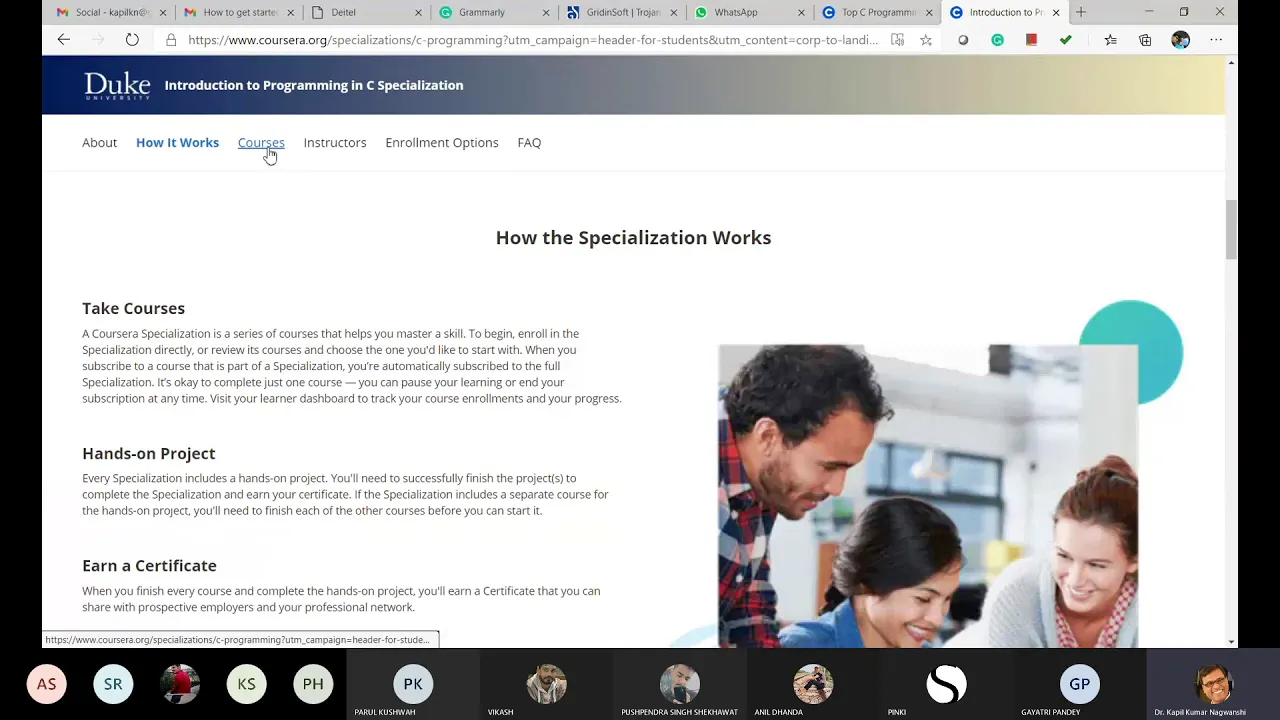Viewport: 1280px width, 720px height.
Task: Open the Settings and more menu
Action: pyautogui.click(x=1216, y=40)
